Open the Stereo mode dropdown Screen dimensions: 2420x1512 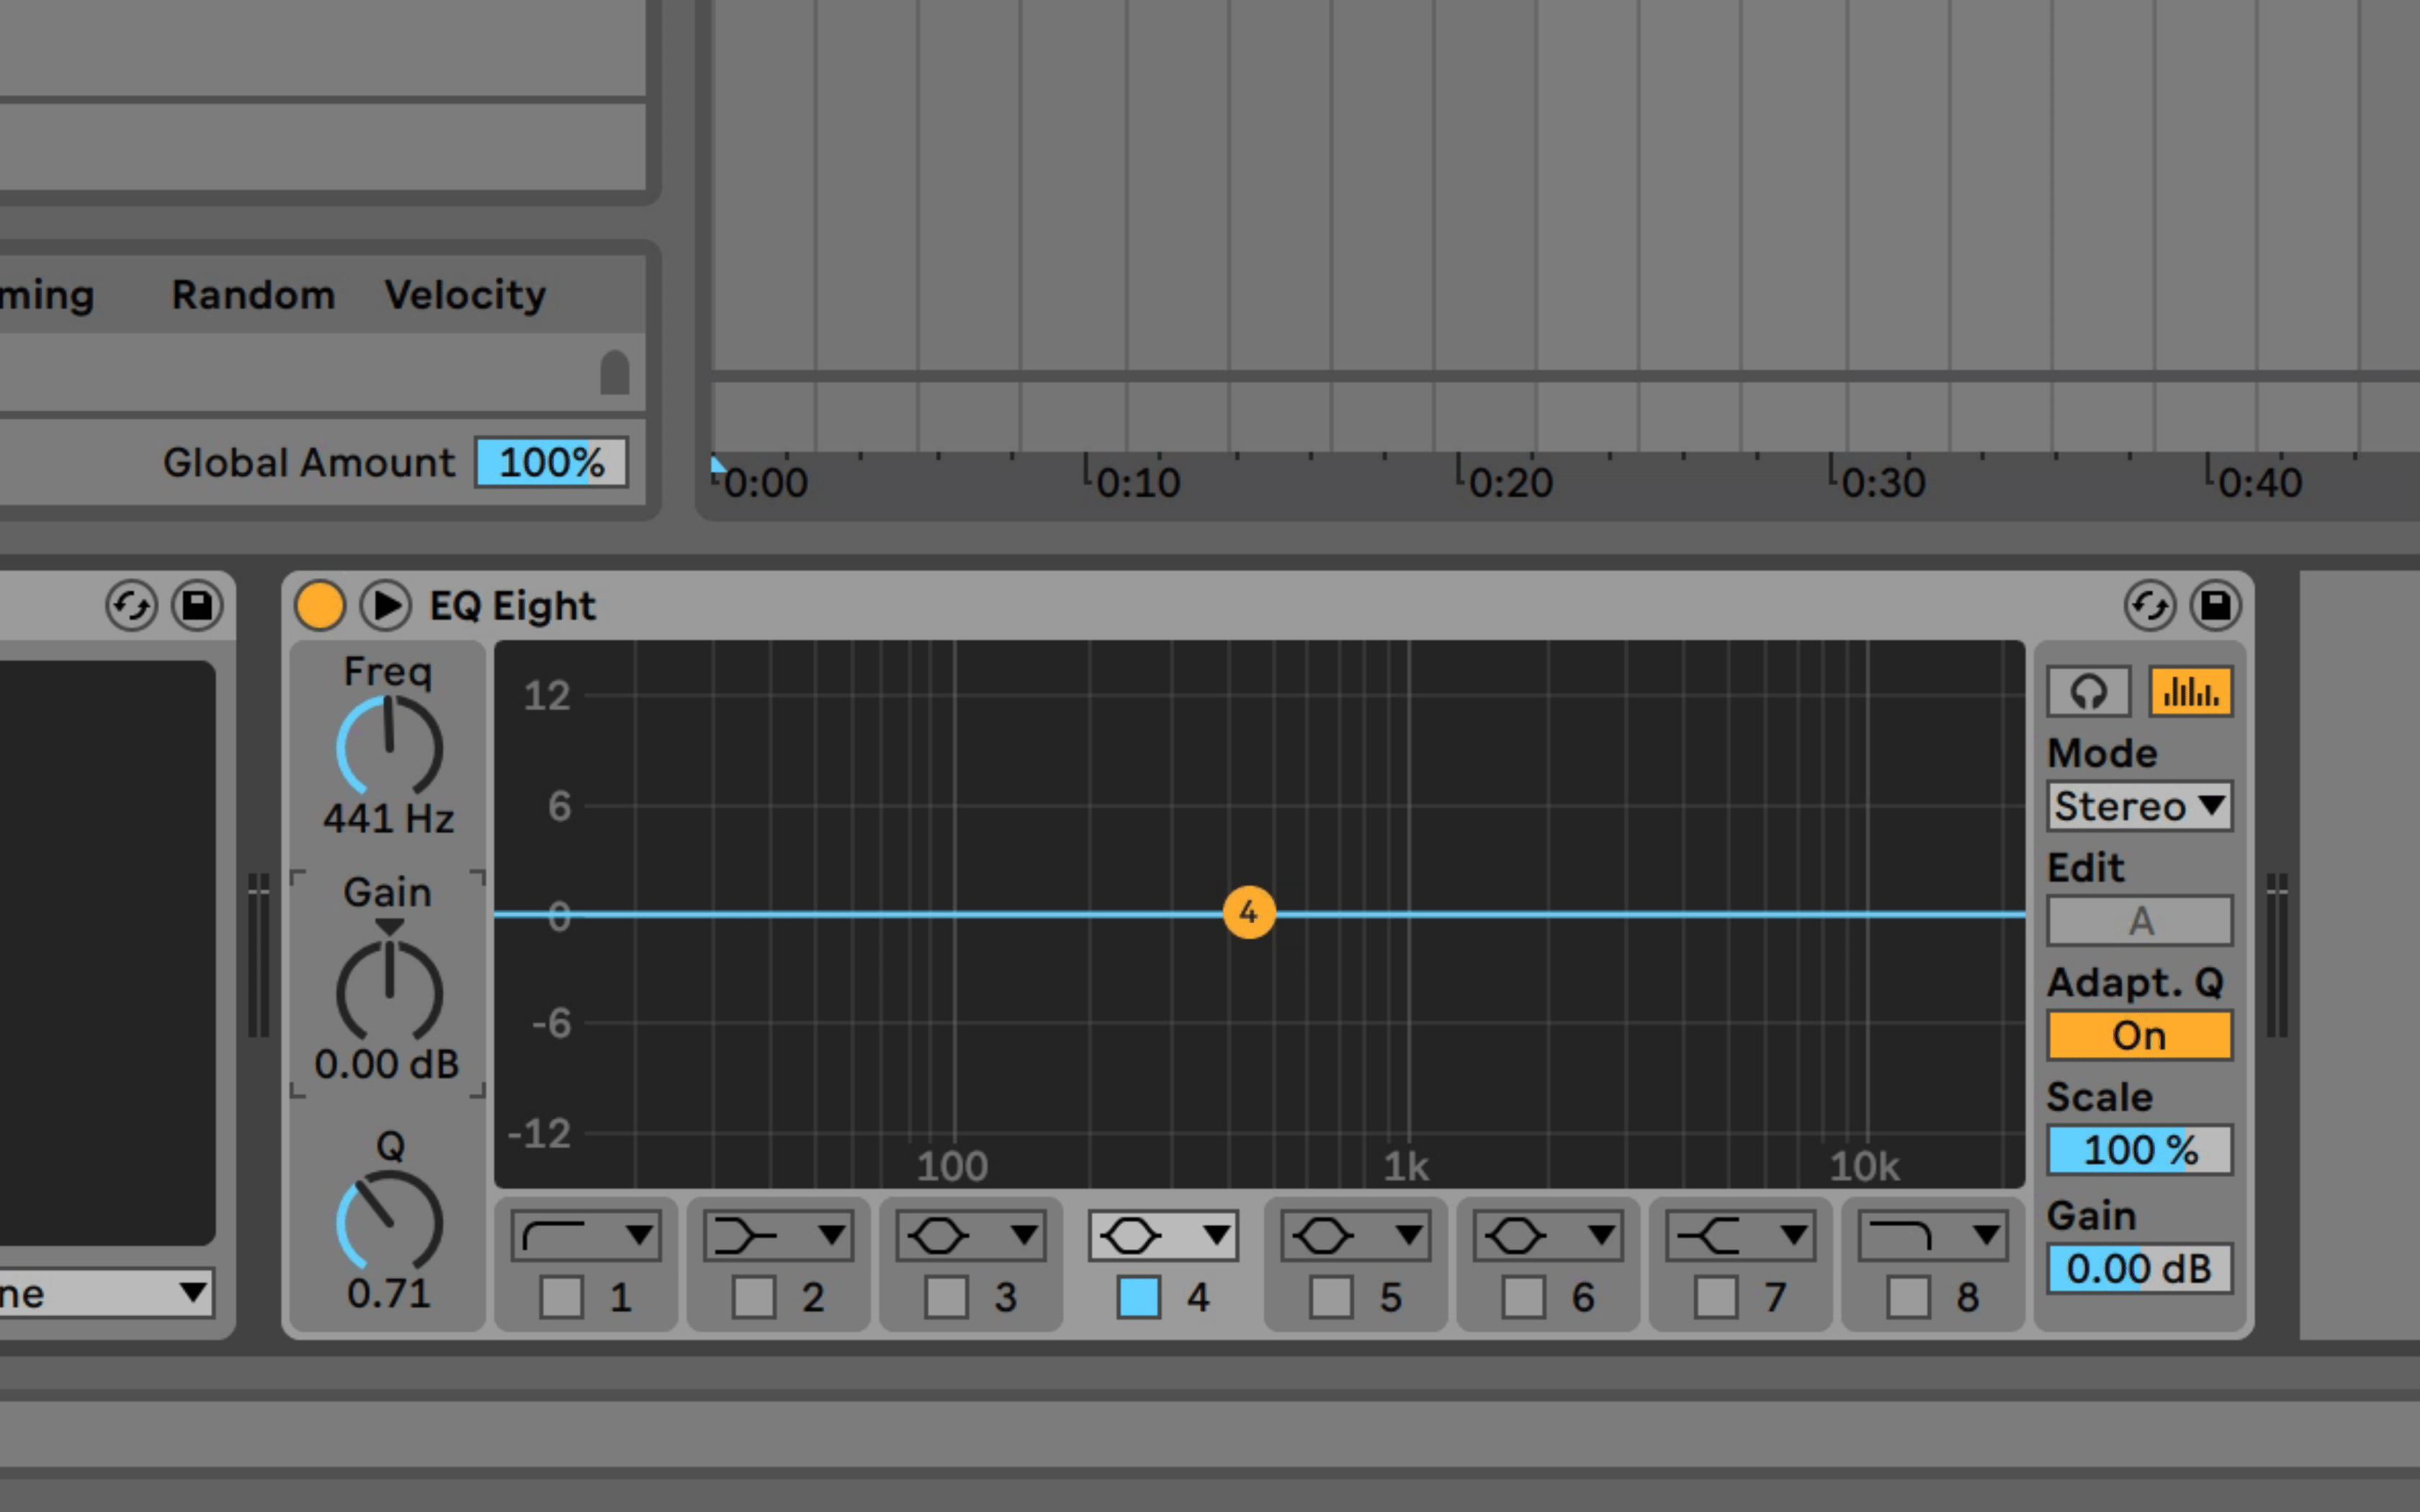[2139, 806]
